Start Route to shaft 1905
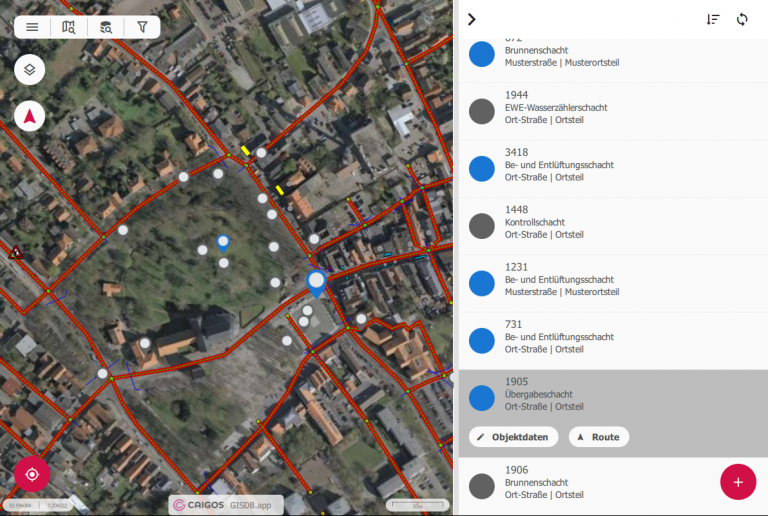The image size is (768, 516). point(599,437)
